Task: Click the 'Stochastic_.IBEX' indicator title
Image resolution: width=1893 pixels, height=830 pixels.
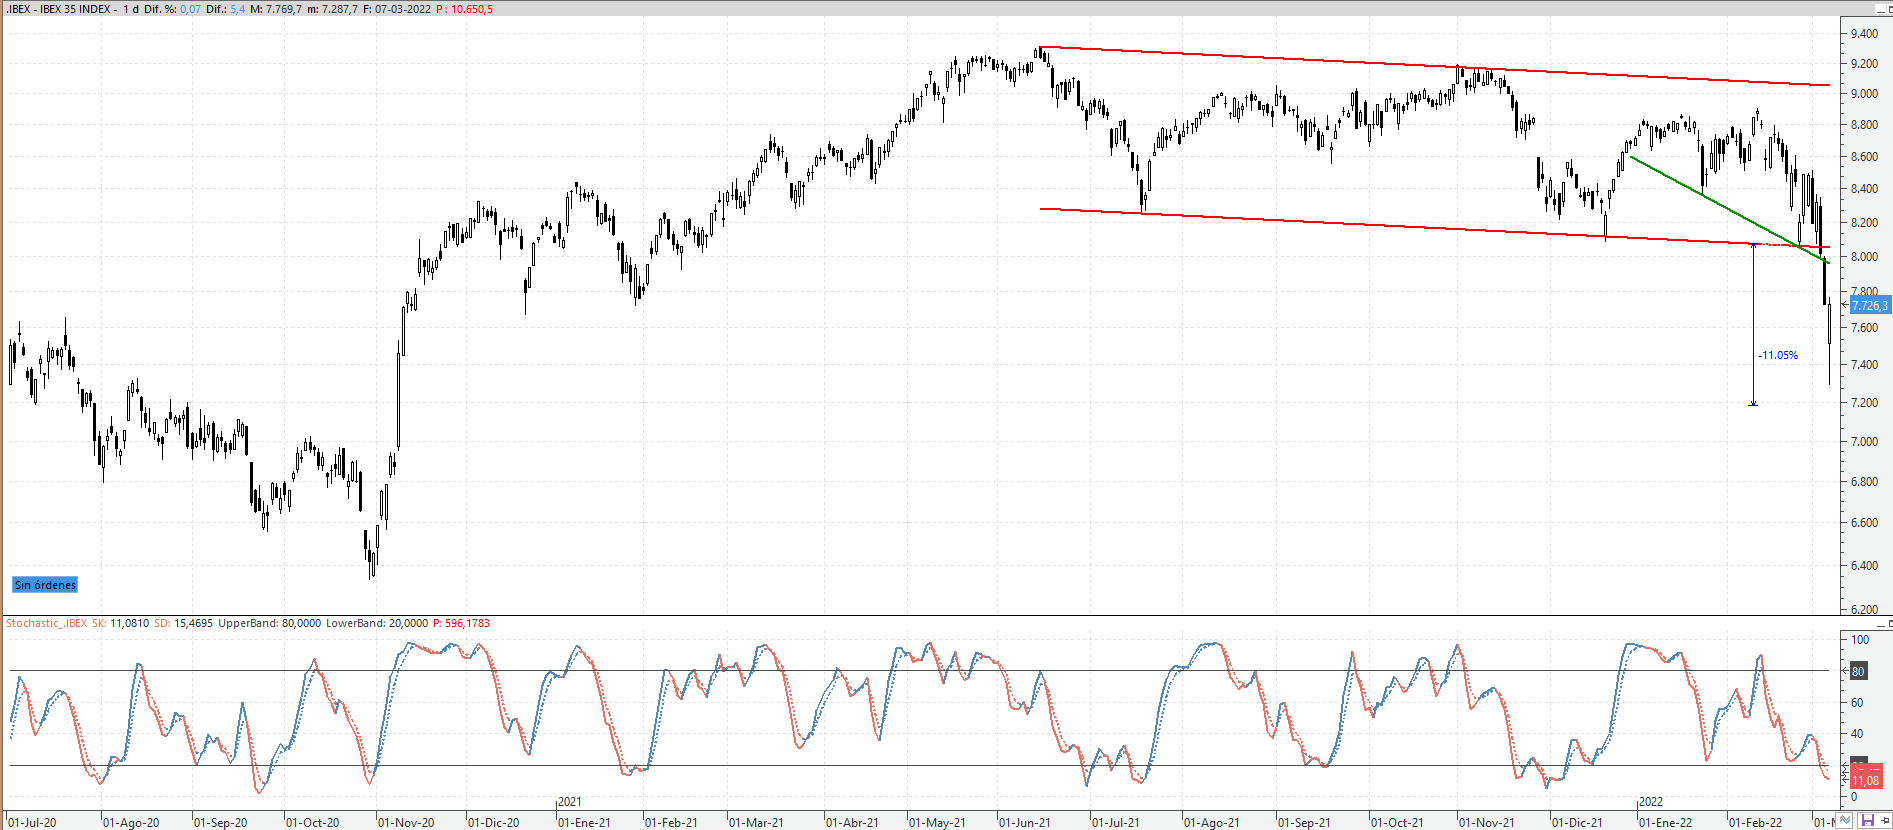Action: coord(46,623)
